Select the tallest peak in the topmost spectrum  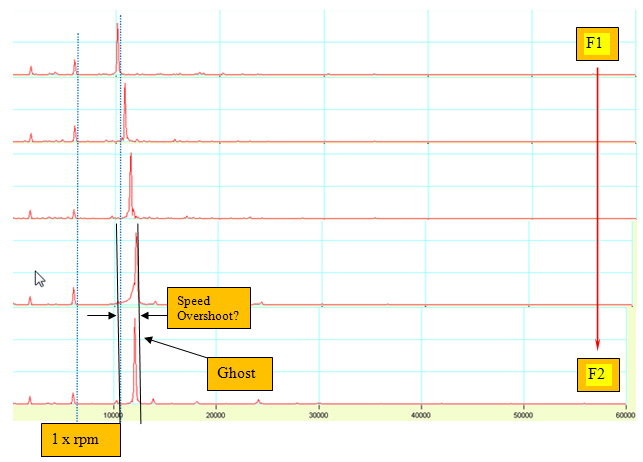click(118, 49)
